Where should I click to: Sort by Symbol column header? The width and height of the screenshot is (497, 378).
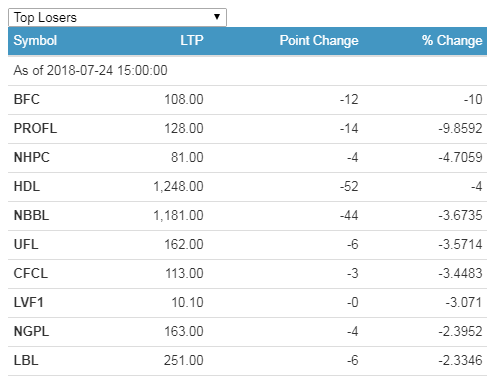35,41
